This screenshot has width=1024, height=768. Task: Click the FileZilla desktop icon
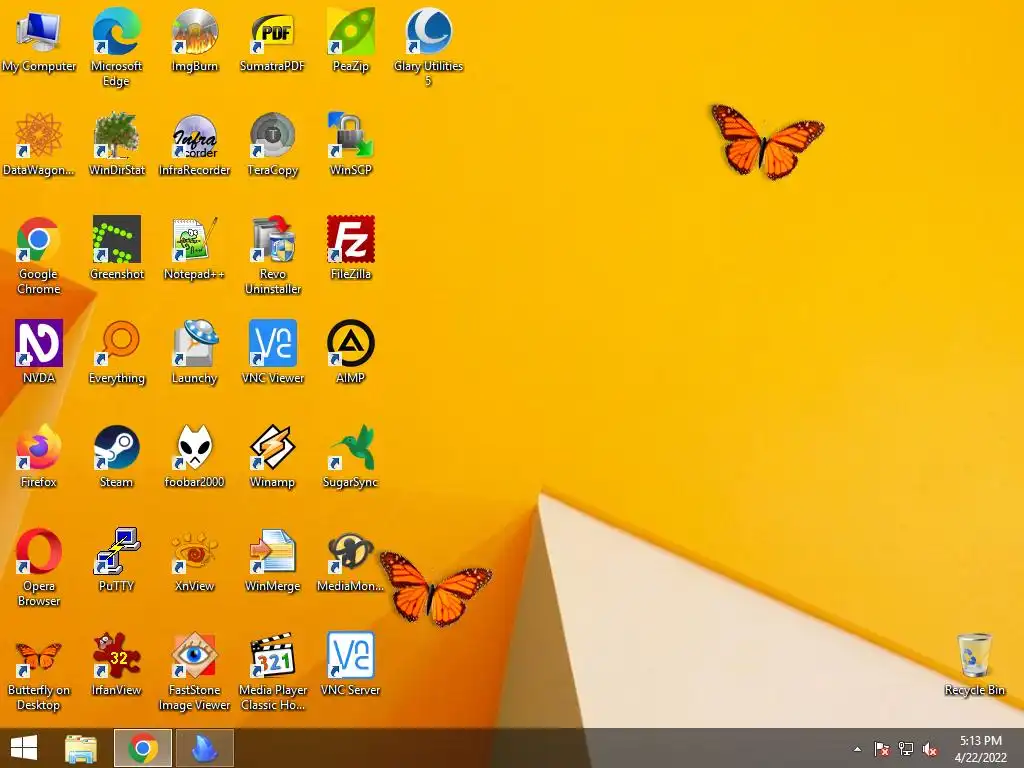[x=351, y=240]
